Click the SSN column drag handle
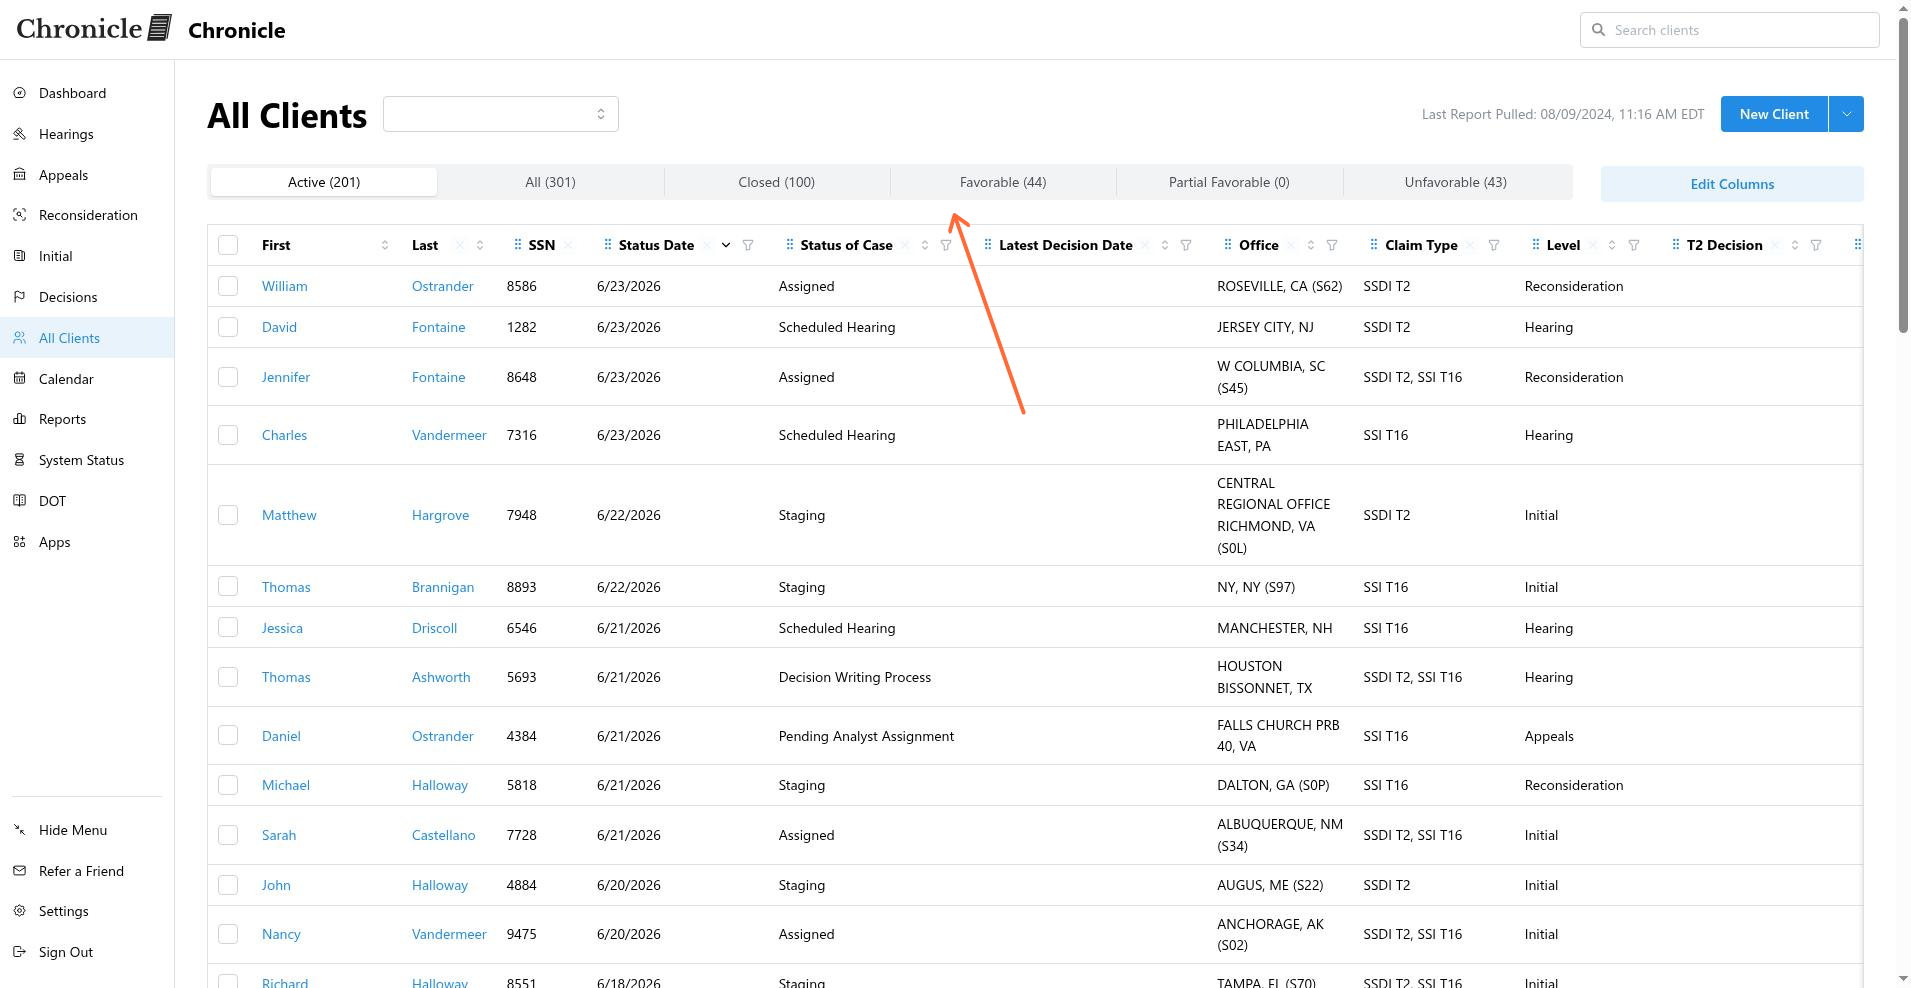 (x=517, y=245)
